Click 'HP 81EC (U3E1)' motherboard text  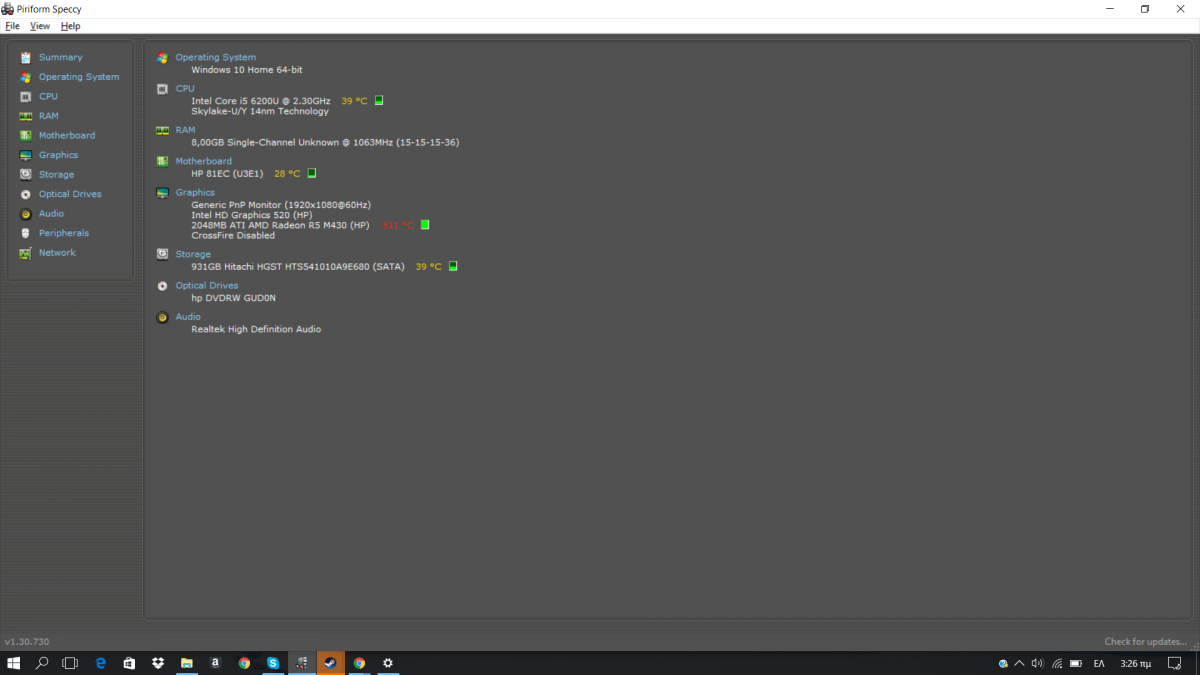click(227, 173)
